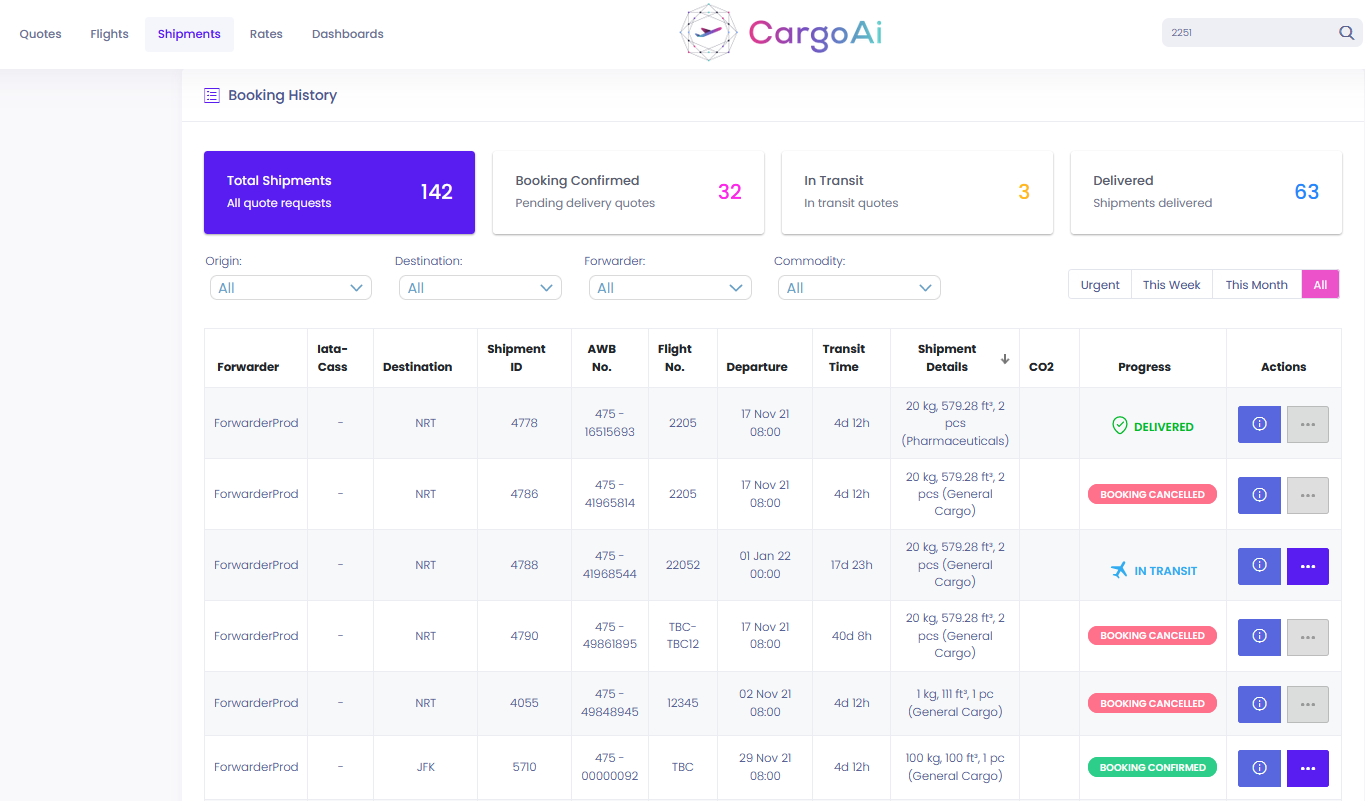Go to the Quotes tab
Screen dimensions: 1365x801
point(41,34)
